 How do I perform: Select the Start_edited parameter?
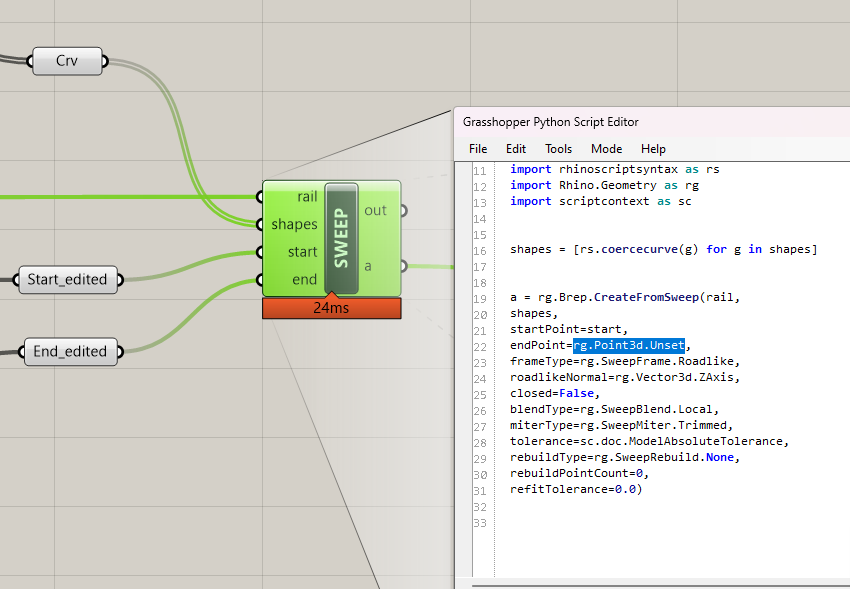pos(66,280)
